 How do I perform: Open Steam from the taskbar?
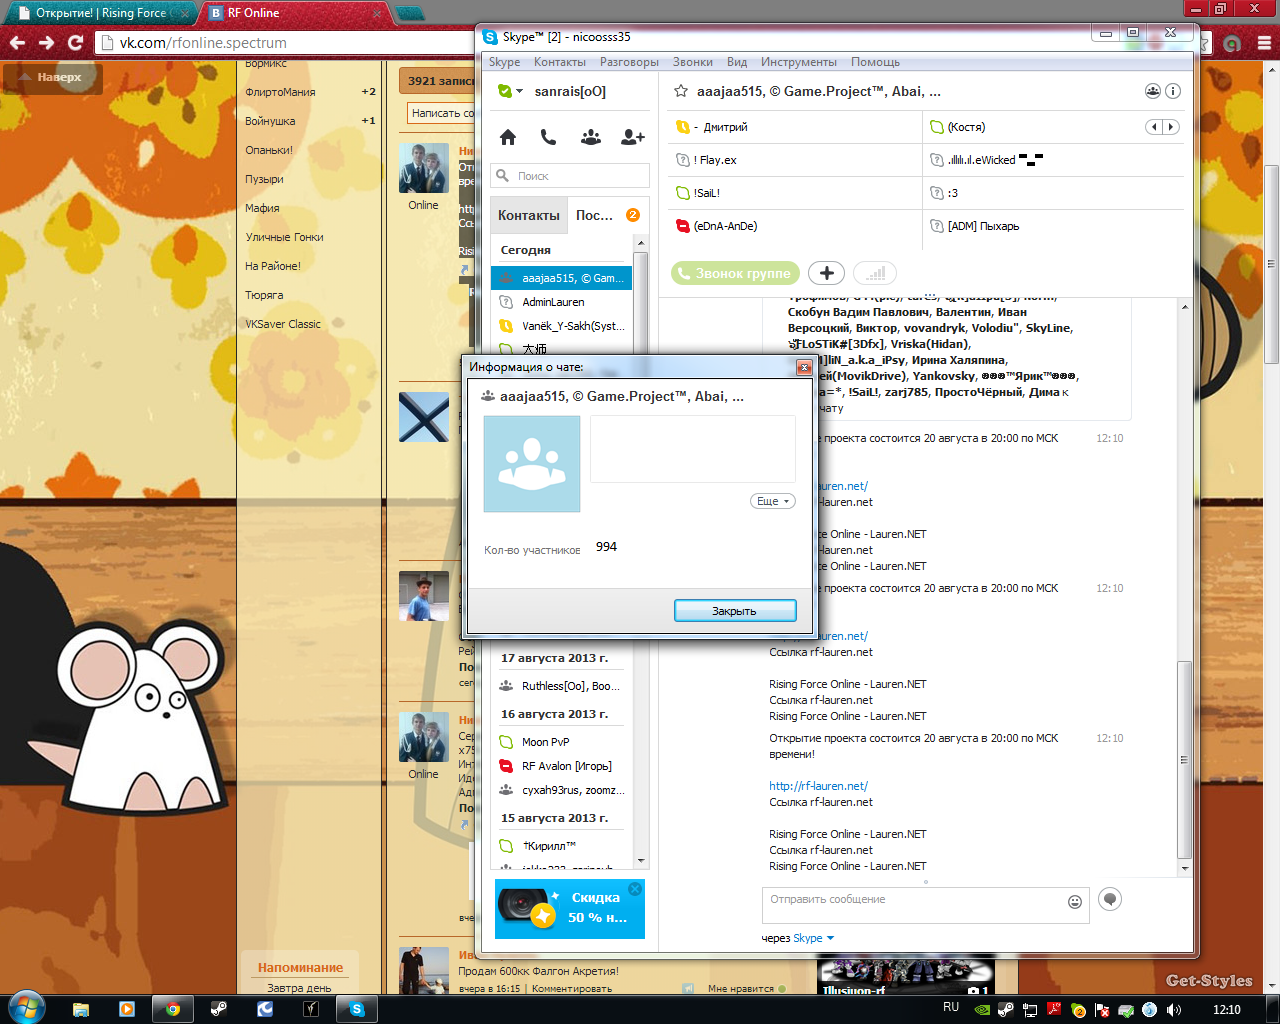[219, 1009]
